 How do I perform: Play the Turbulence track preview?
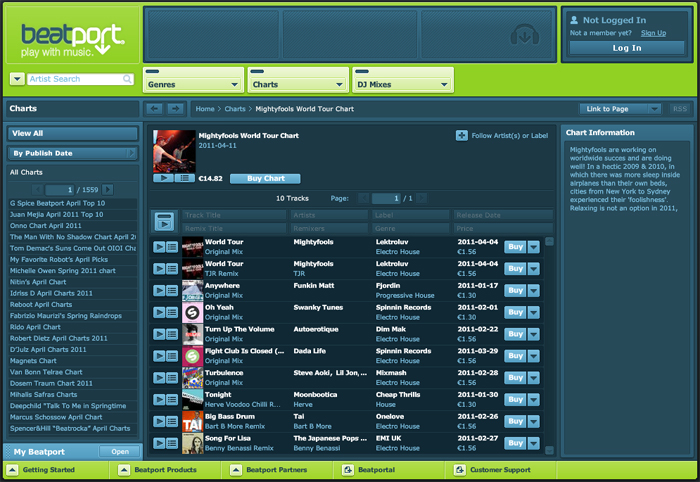click(x=159, y=378)
